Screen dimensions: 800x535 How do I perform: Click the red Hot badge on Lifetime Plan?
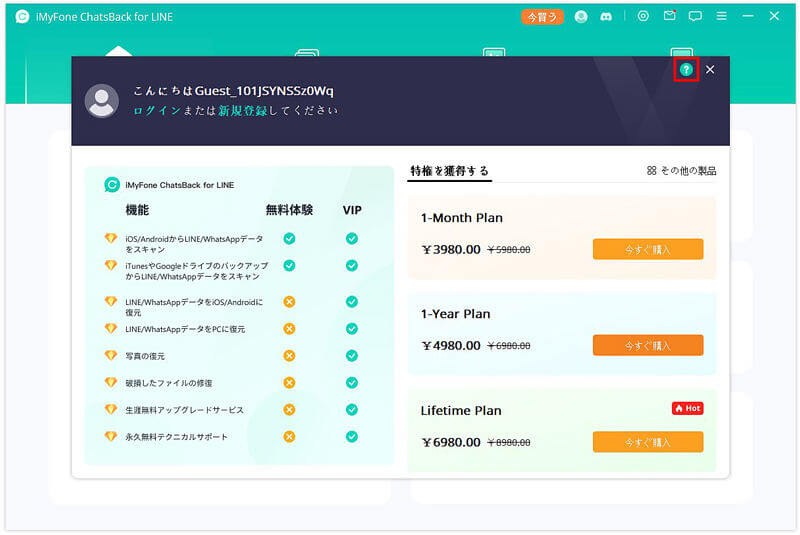[x=687, y=408]
